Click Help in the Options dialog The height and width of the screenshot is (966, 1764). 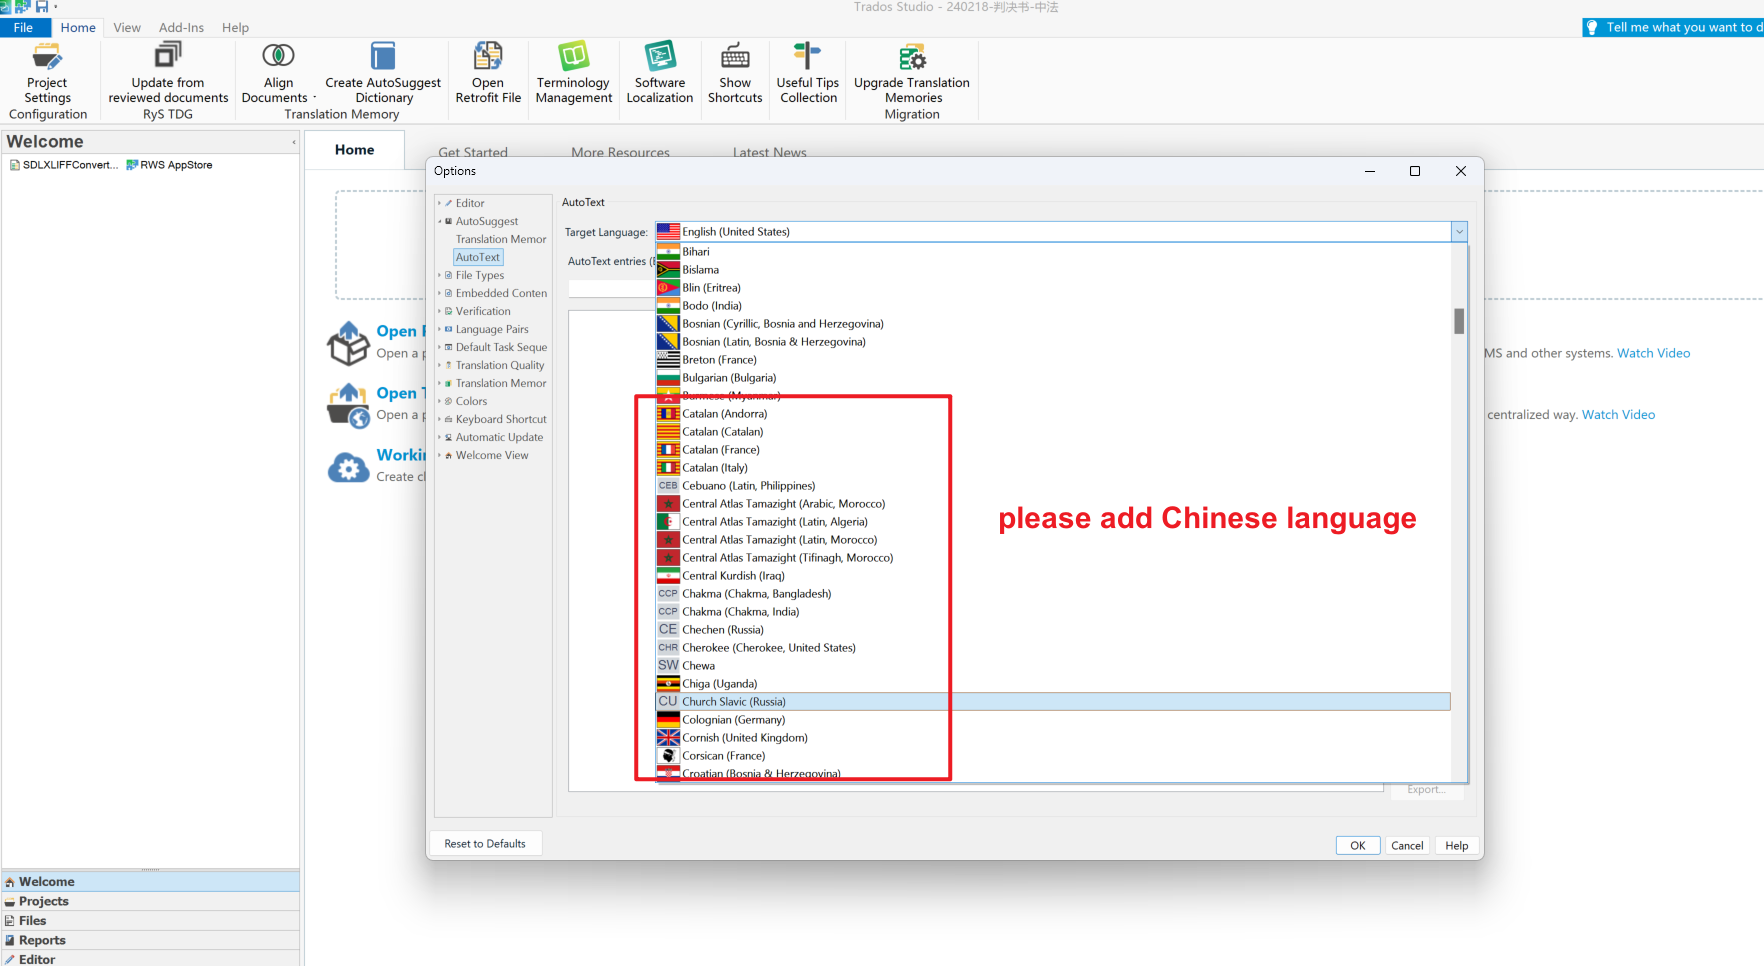pyautogui.click(x=1457, y=845)
